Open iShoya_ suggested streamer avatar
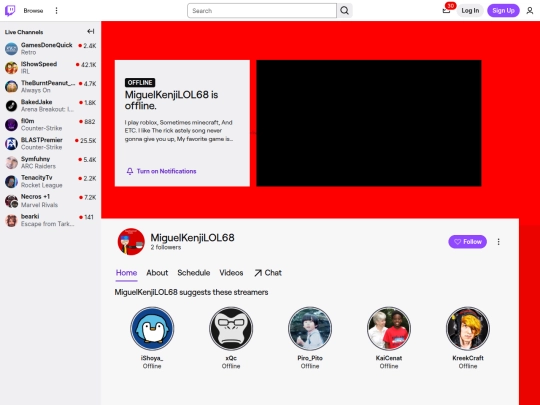This screenshot has width=540, height=405. [152, 329]
